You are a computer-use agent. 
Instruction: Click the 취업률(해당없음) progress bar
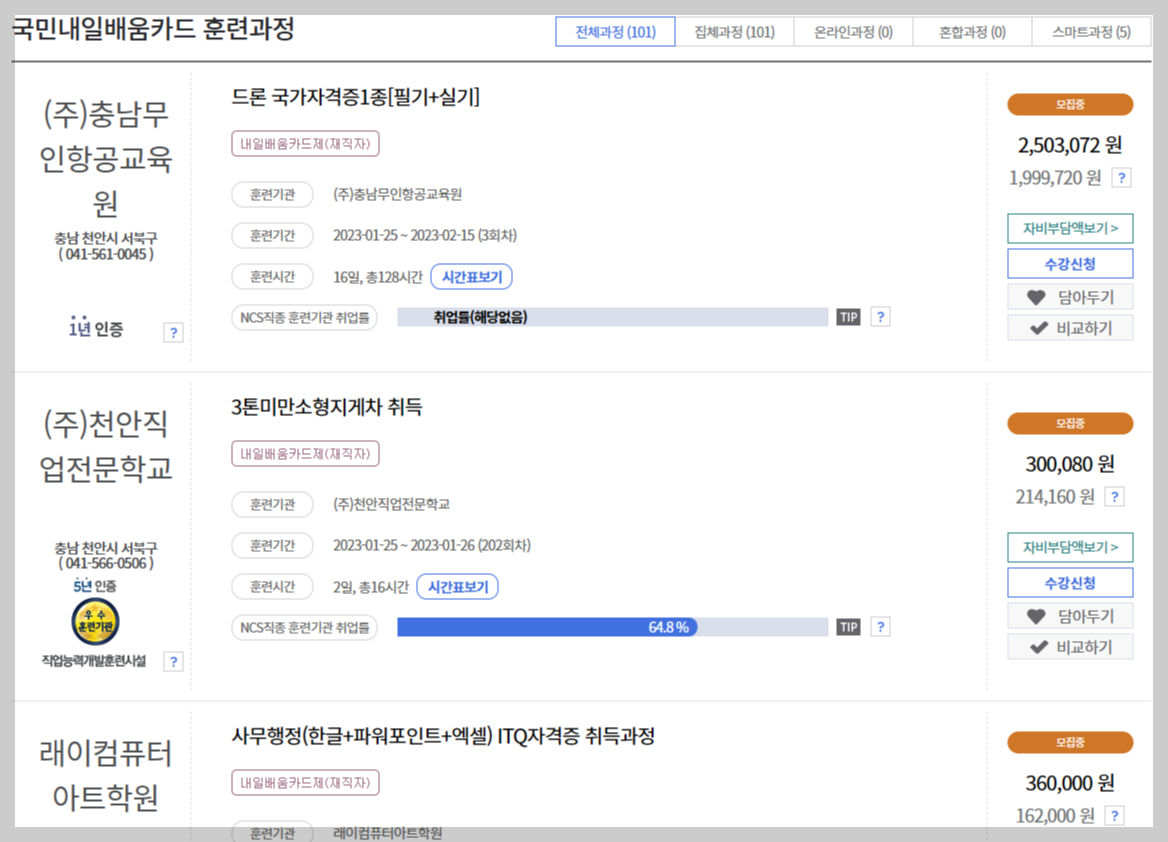[612, 317]
